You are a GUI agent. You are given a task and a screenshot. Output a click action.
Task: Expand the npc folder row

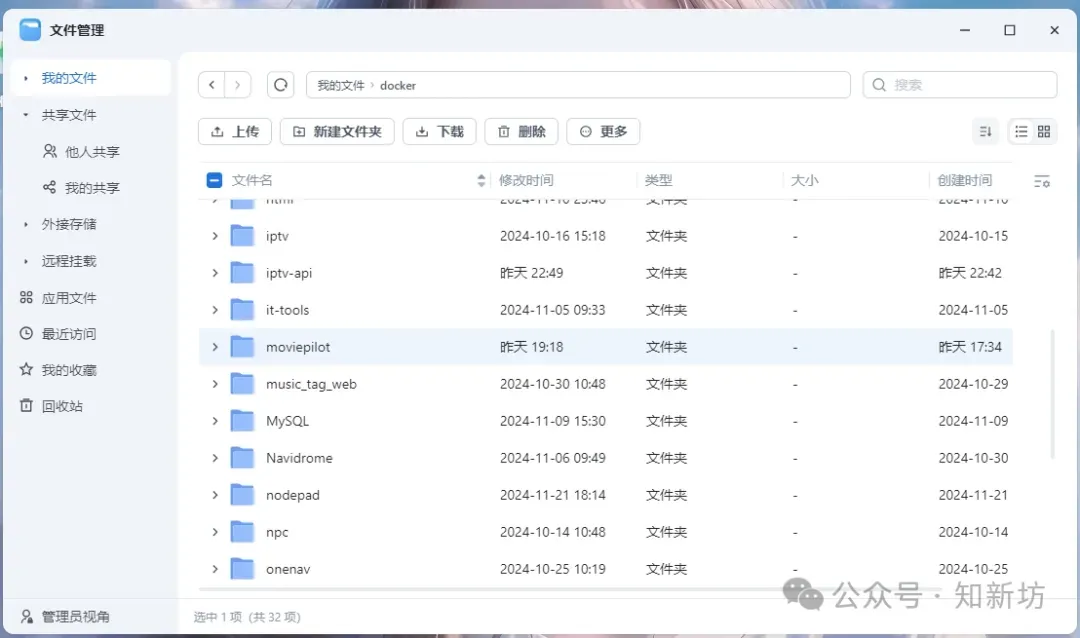[215, 532]
